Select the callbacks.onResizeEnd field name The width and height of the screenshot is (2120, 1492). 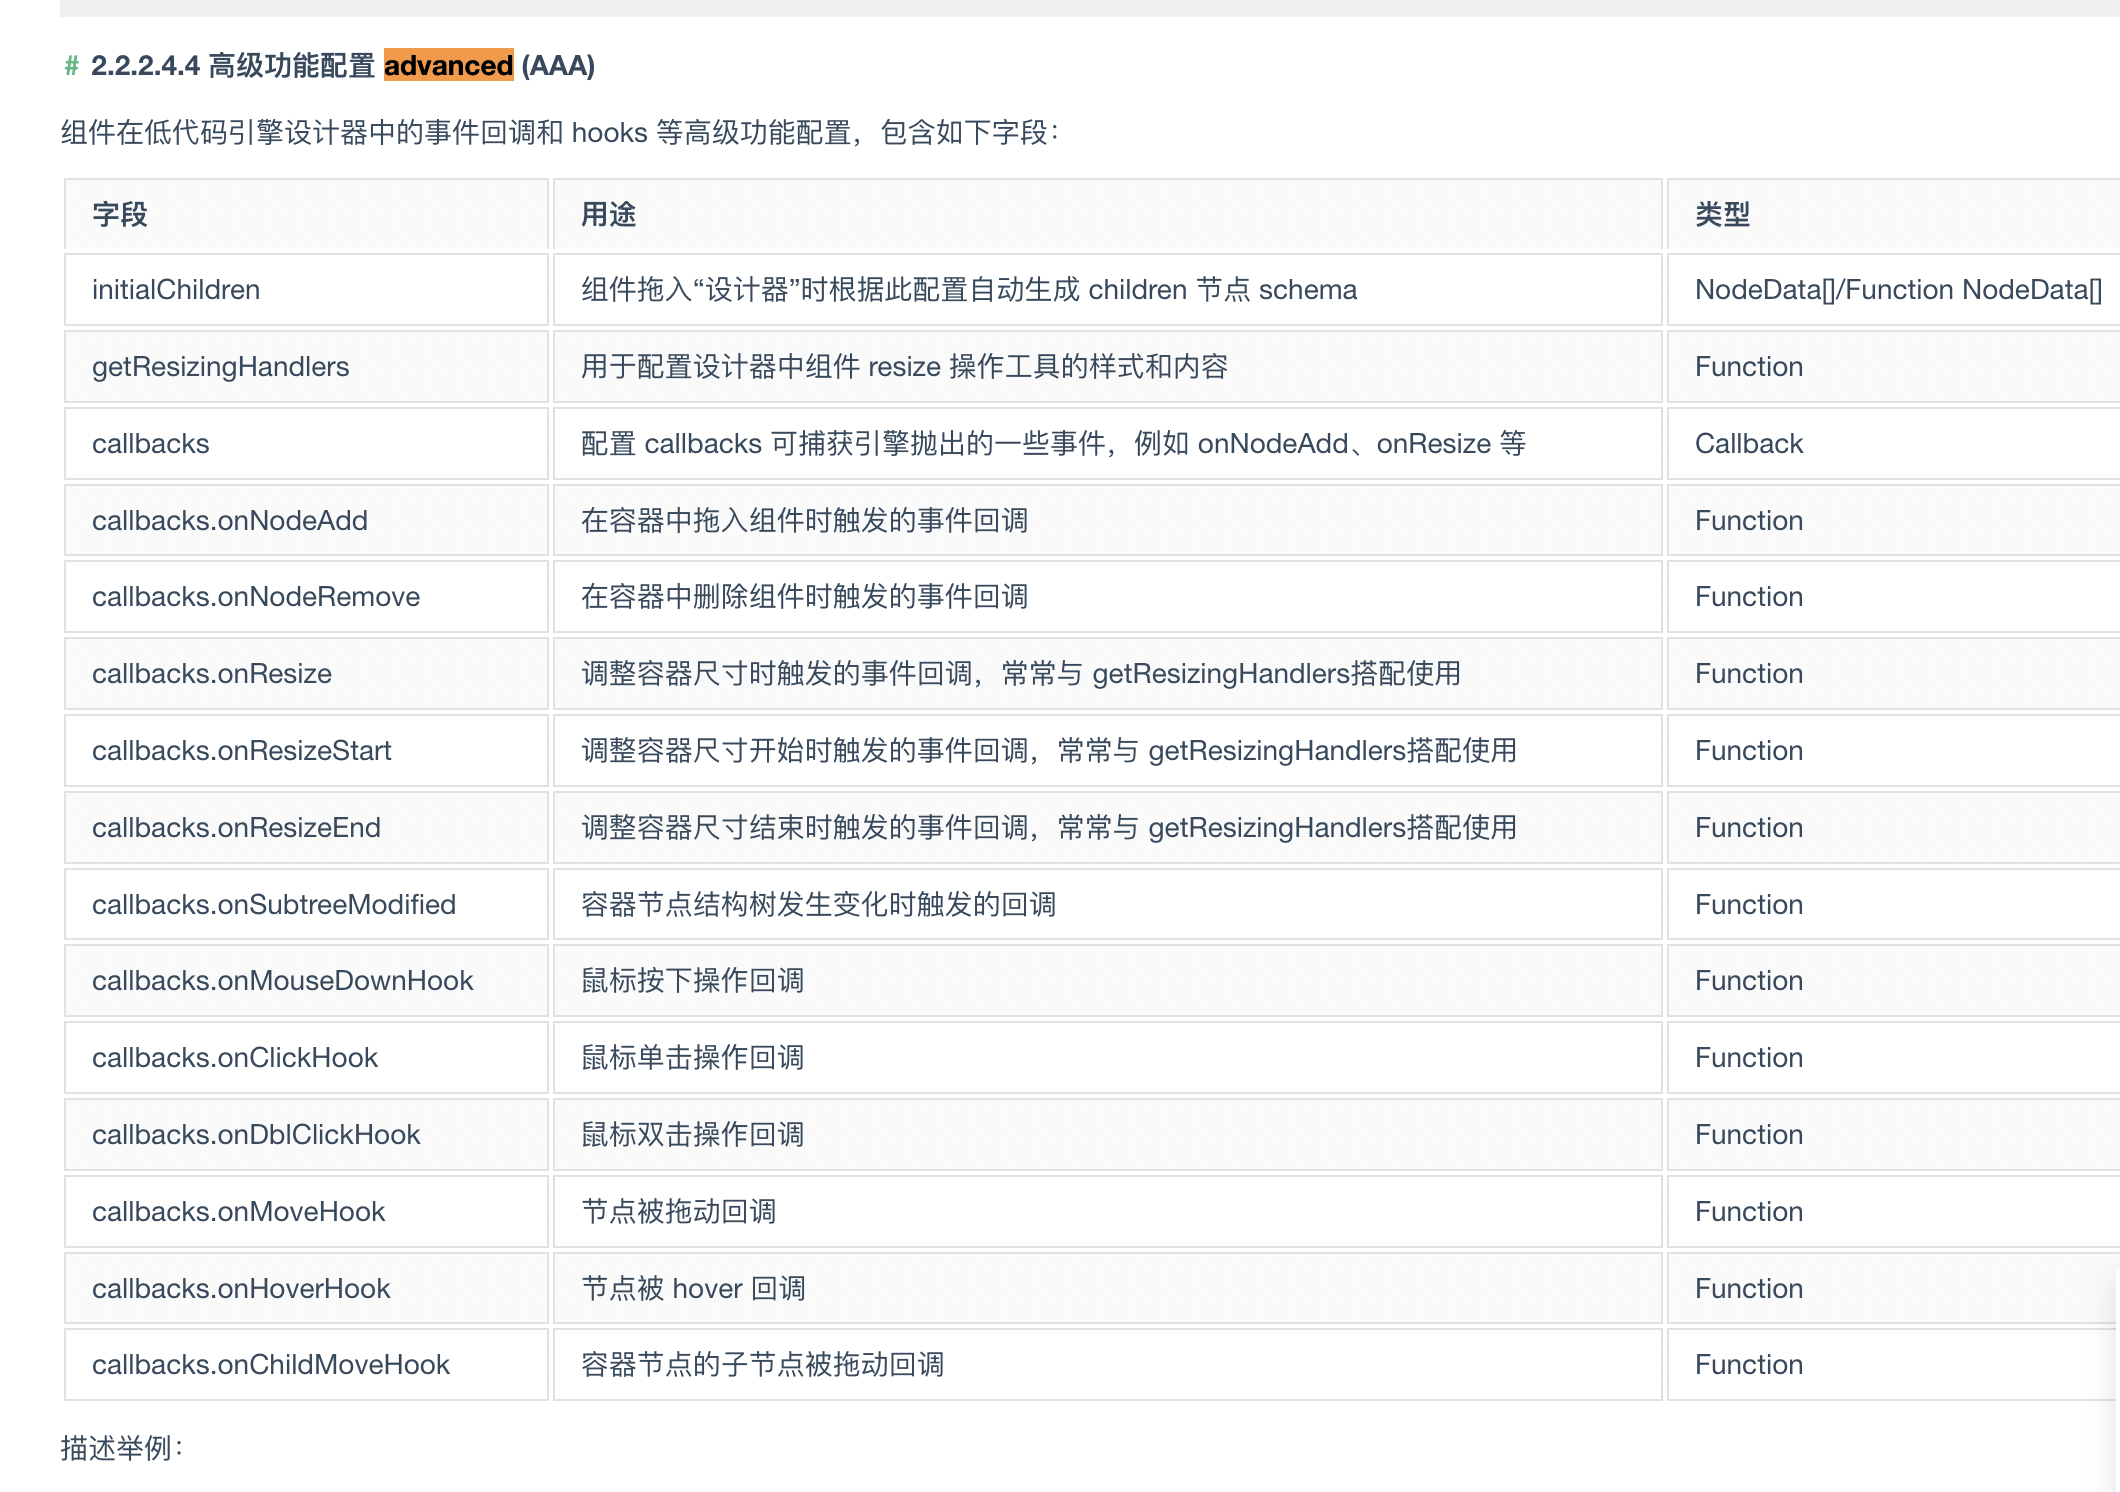[236, 827]
